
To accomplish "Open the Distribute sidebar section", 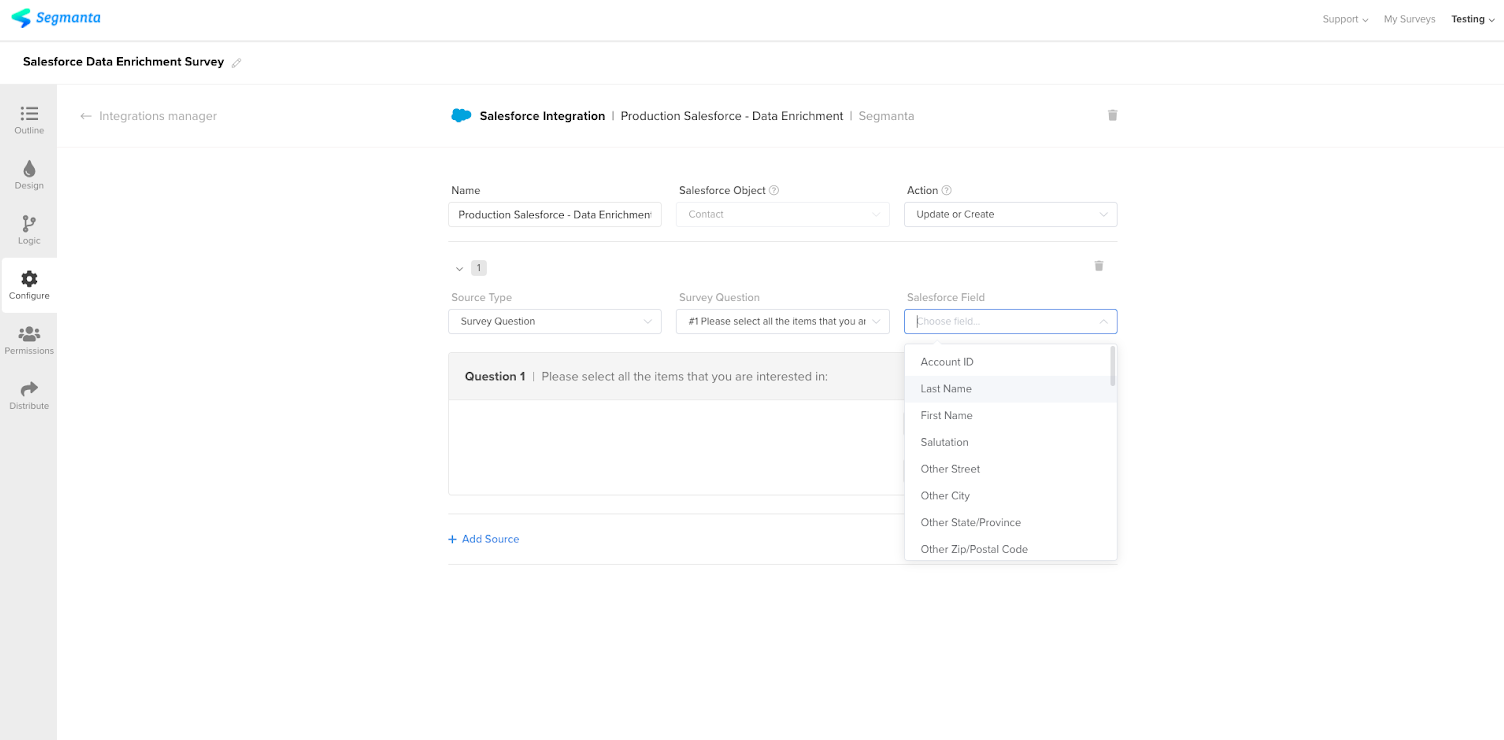I will pos(29,395).
